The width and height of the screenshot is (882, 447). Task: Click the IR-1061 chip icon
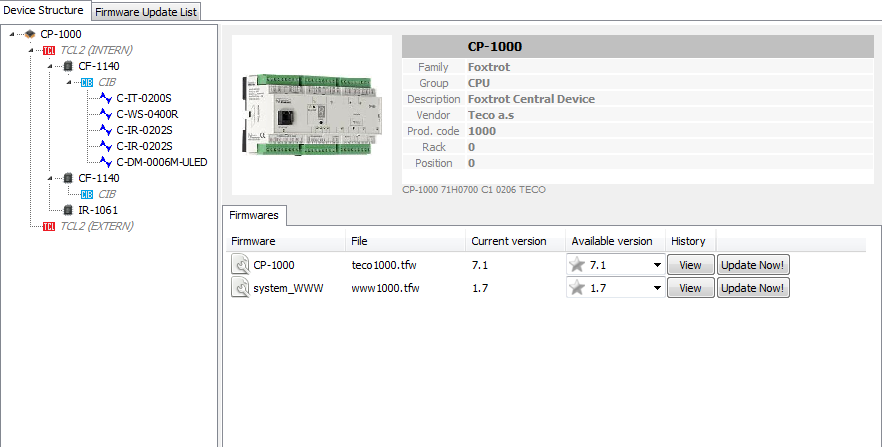[68, 210]
